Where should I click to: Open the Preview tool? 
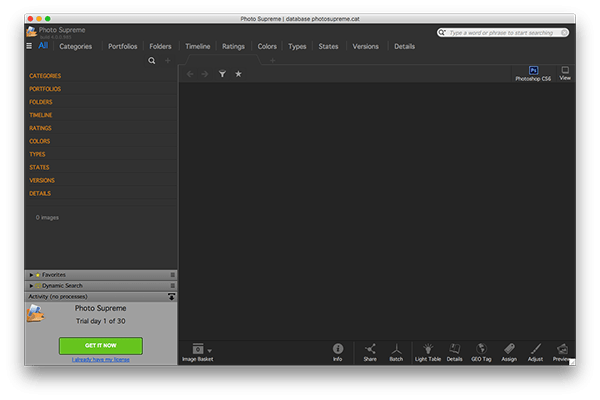pos(562,352)
